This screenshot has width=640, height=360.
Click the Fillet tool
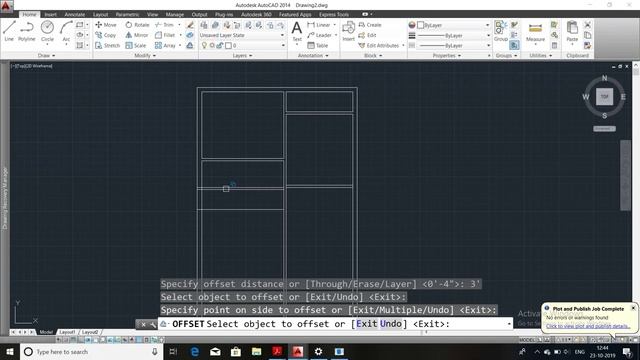pos(165,35)
